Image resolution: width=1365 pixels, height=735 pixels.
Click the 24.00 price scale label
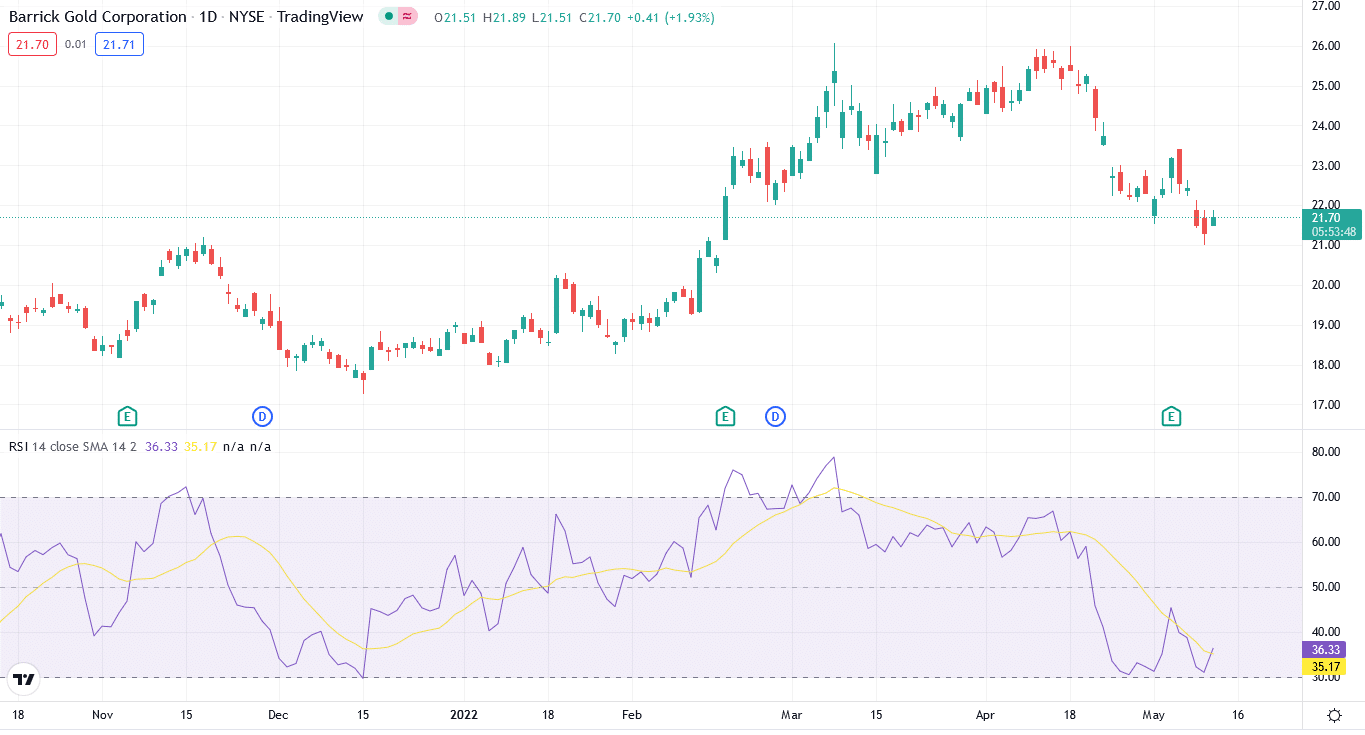[x=1326, y=126]
